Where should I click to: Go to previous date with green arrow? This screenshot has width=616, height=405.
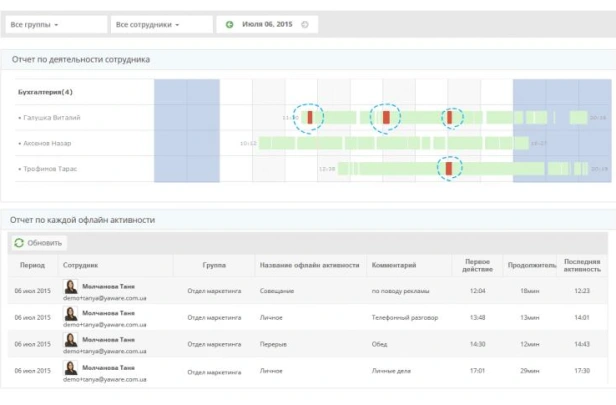pyautogui.click(x=229, y=24)
